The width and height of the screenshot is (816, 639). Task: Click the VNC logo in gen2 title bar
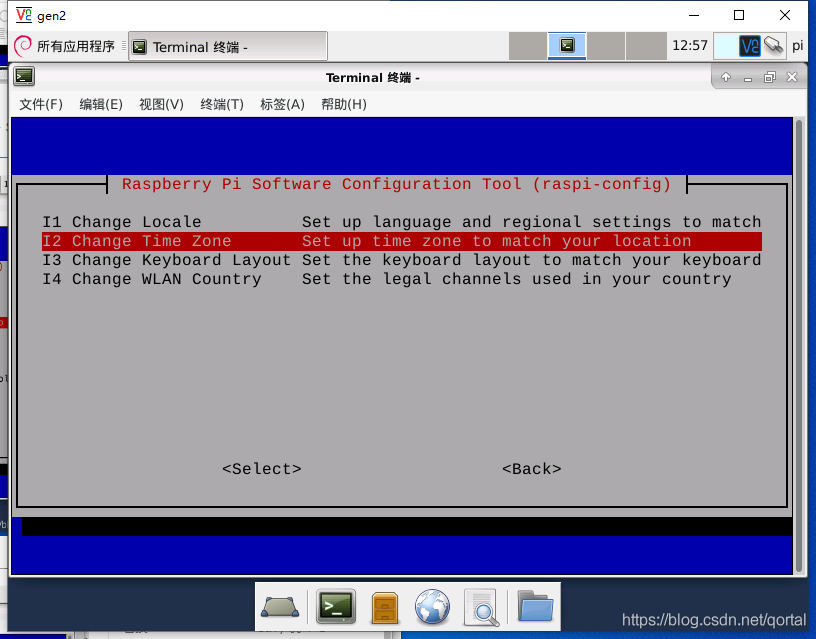tap(24, 15)
